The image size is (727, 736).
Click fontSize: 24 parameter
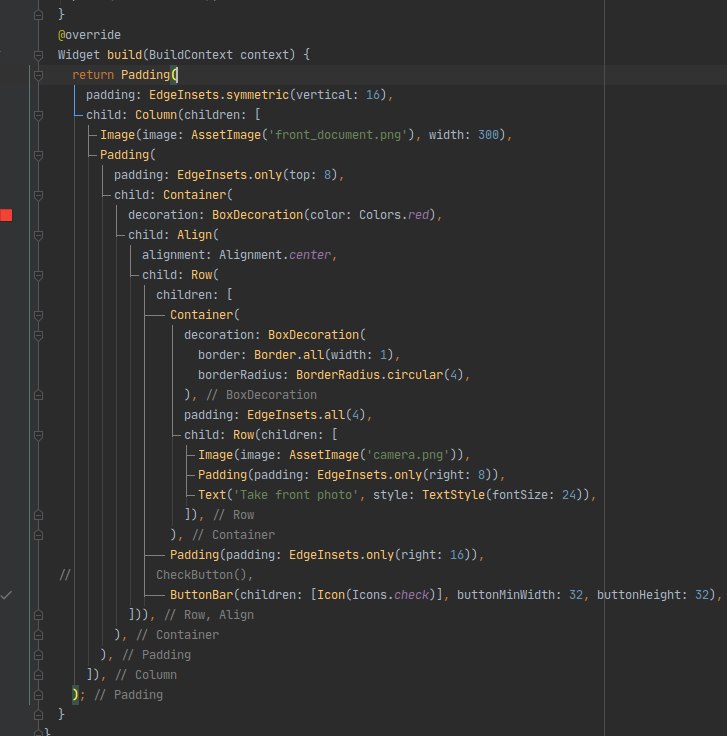pos(534,495)
